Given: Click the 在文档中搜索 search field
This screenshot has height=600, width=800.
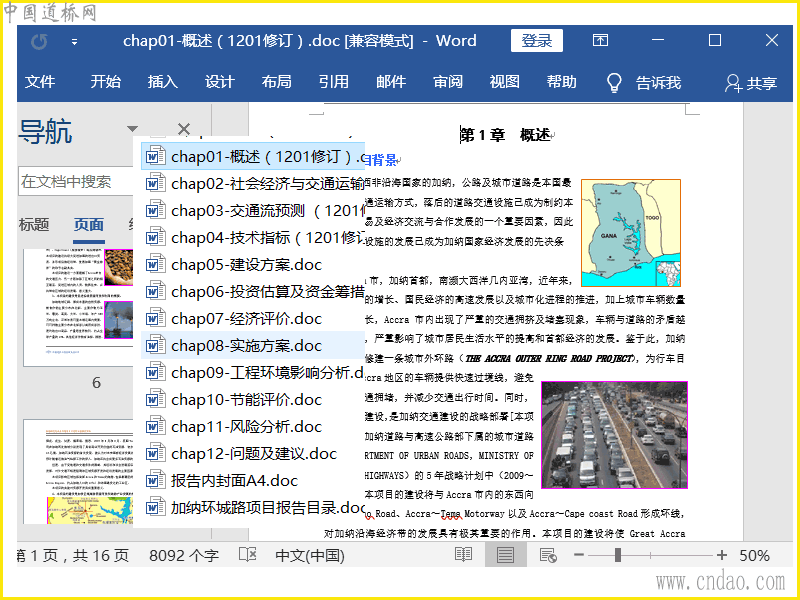Looking at the screenshot, I should (77, 181).
